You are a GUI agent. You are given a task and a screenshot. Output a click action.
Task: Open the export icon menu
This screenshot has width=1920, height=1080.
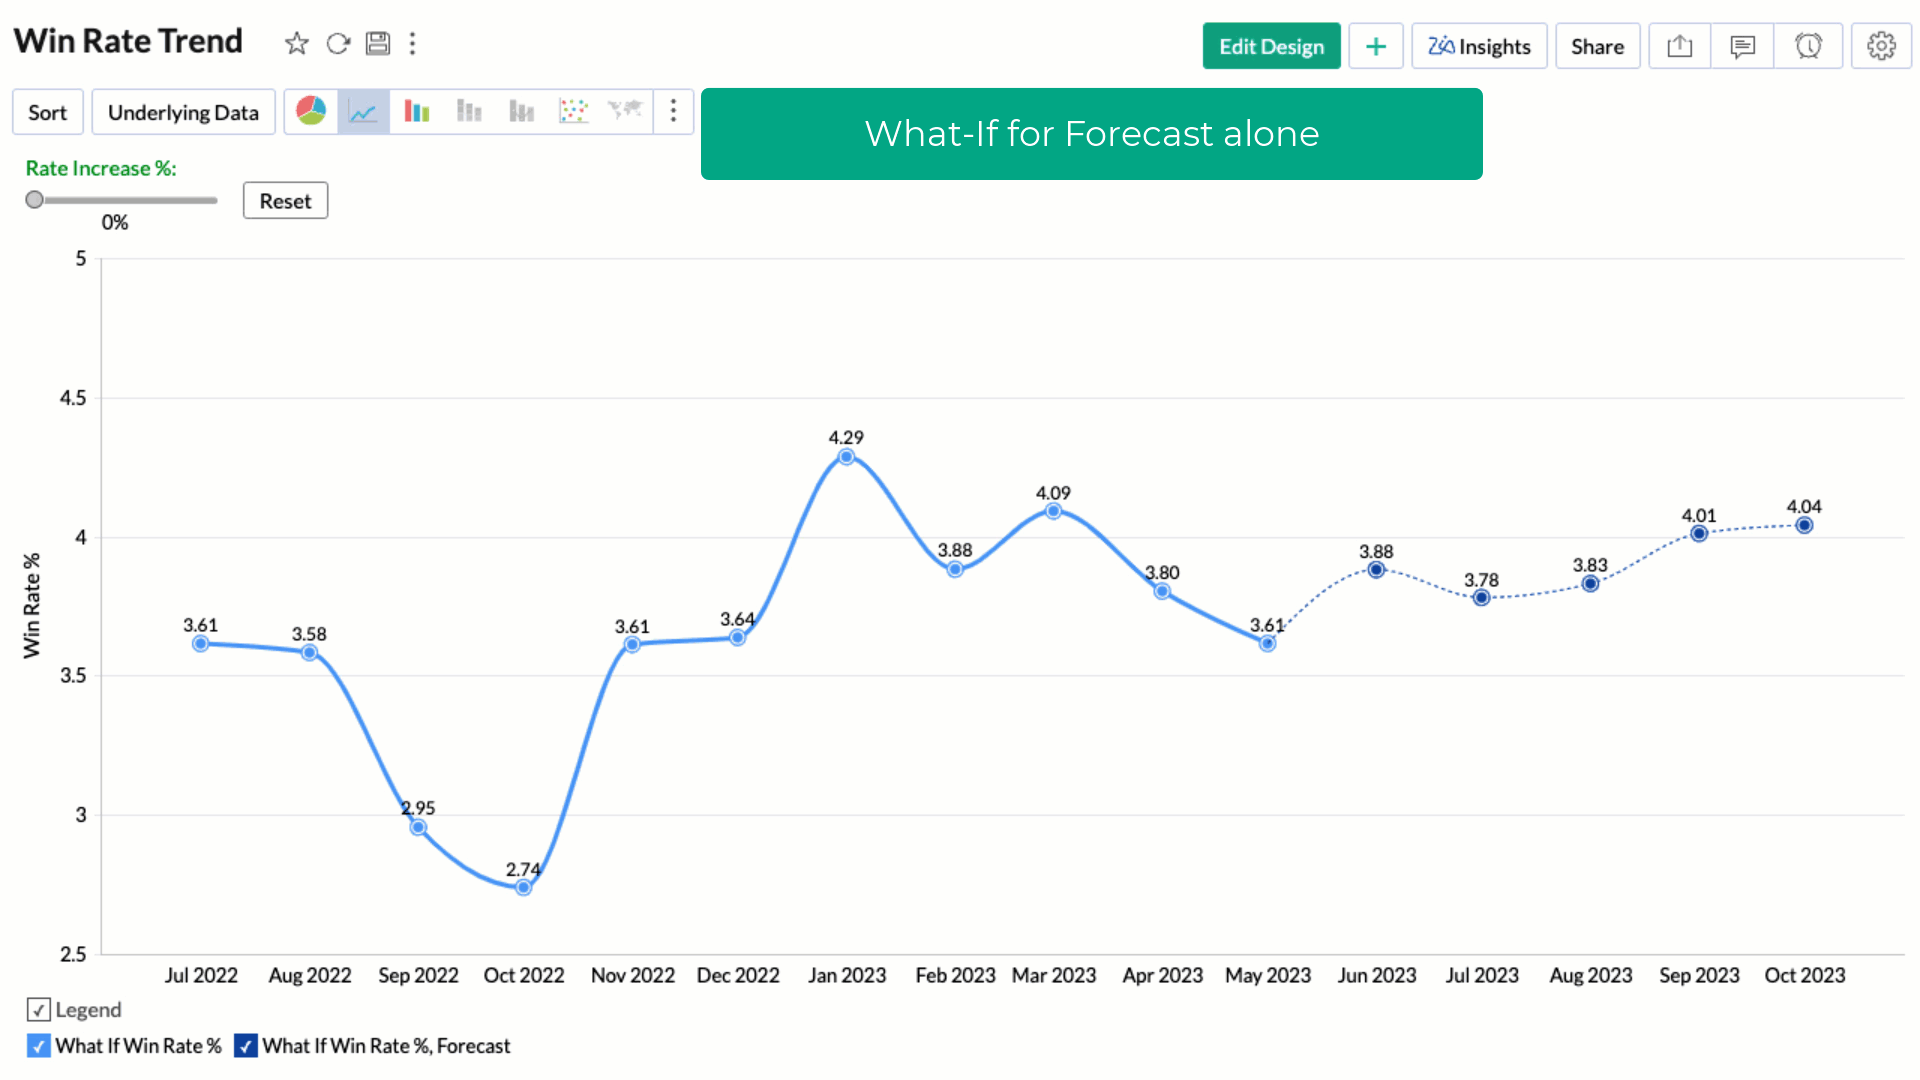coord(1680,47)
